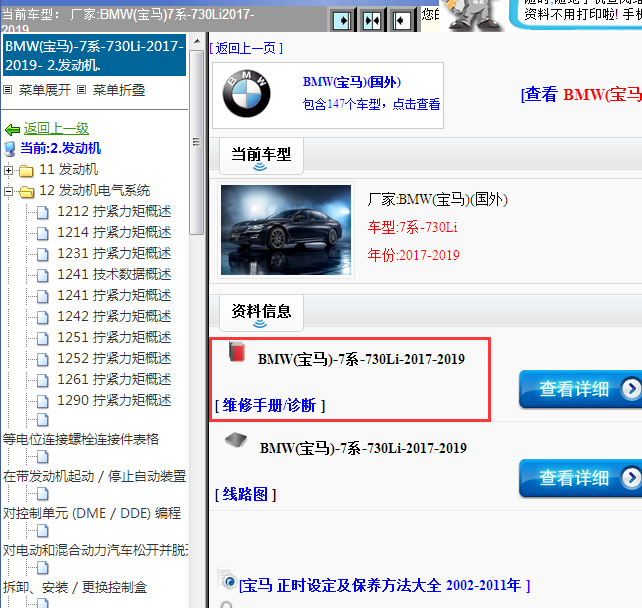Click page icon beside 1212 拧紧力矩概述

point(43,212)
